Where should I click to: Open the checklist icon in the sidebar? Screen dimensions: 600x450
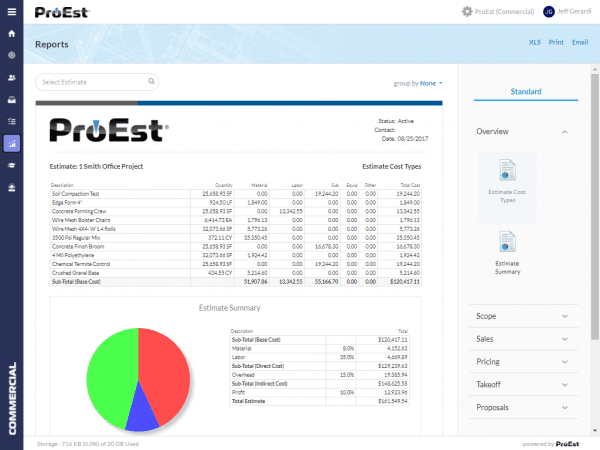(x=11, y=121)
